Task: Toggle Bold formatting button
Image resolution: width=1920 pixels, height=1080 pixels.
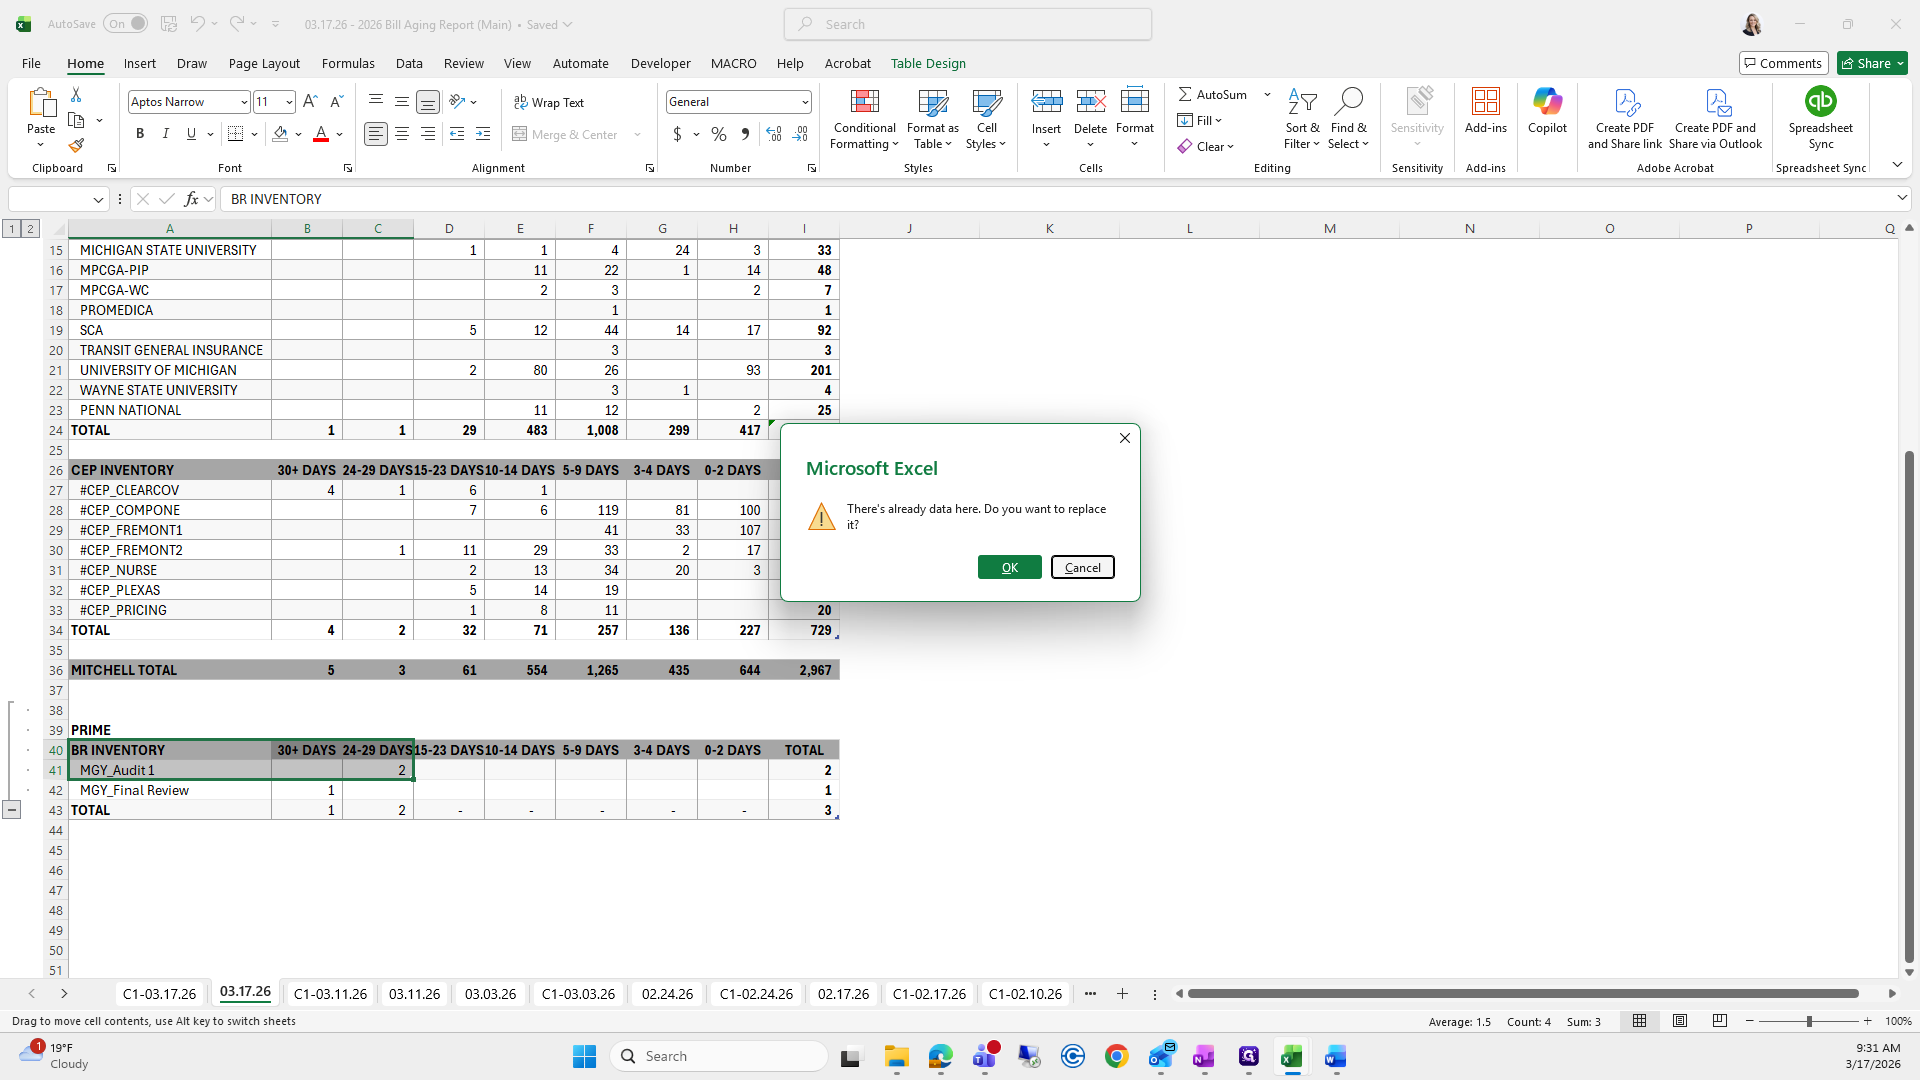Action: pos(140,134)
